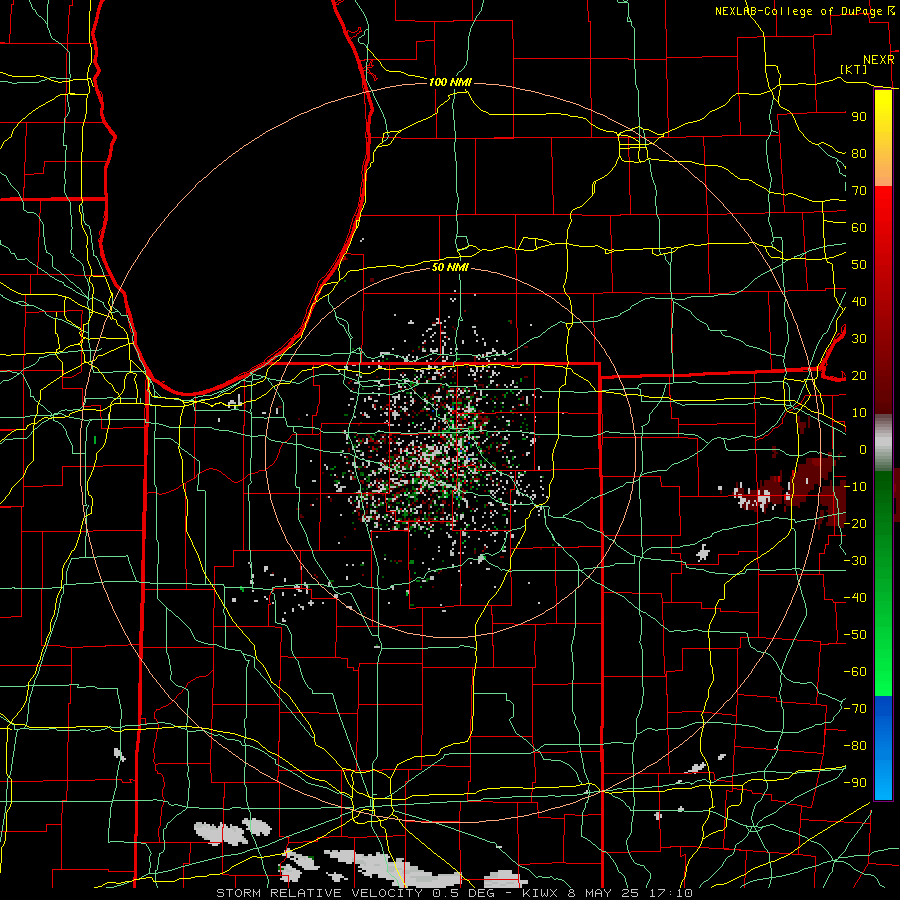Viewport: 900px width, 900px height.
Task: Click the -70 value on the velocity scale
Action: 855,709
